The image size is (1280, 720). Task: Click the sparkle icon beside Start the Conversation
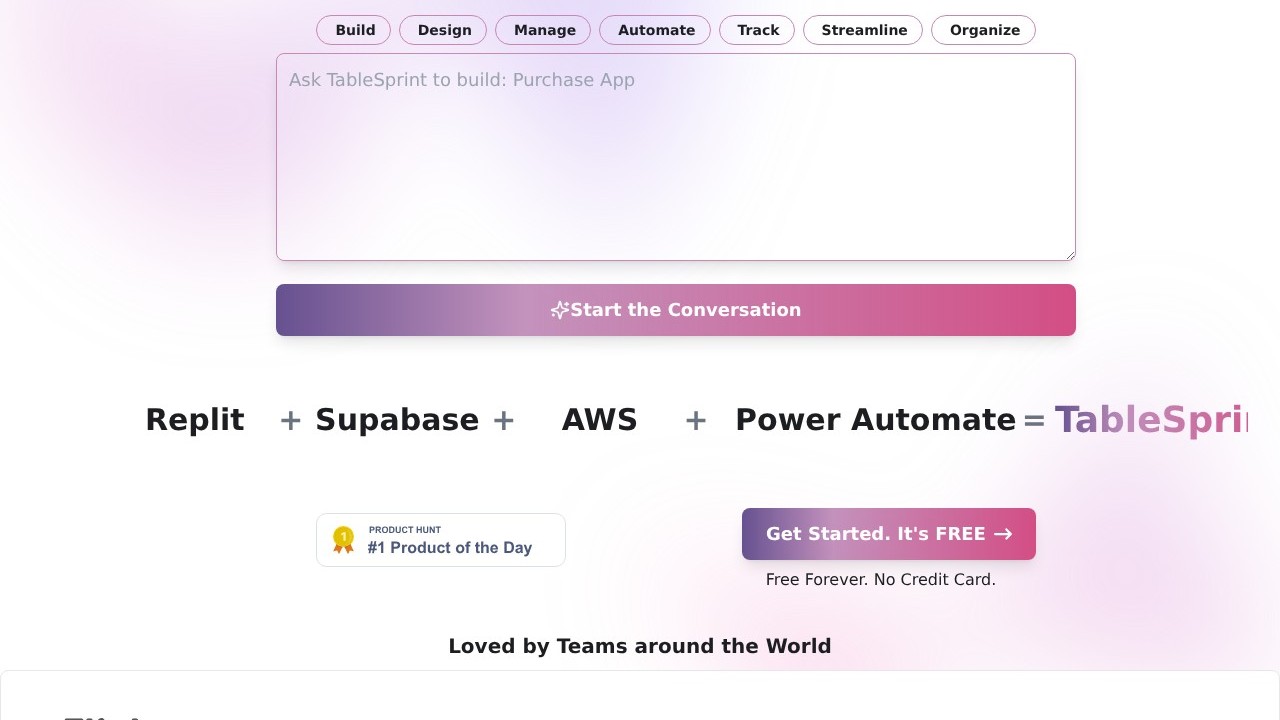pyautogui.click(x=560, y=310)
